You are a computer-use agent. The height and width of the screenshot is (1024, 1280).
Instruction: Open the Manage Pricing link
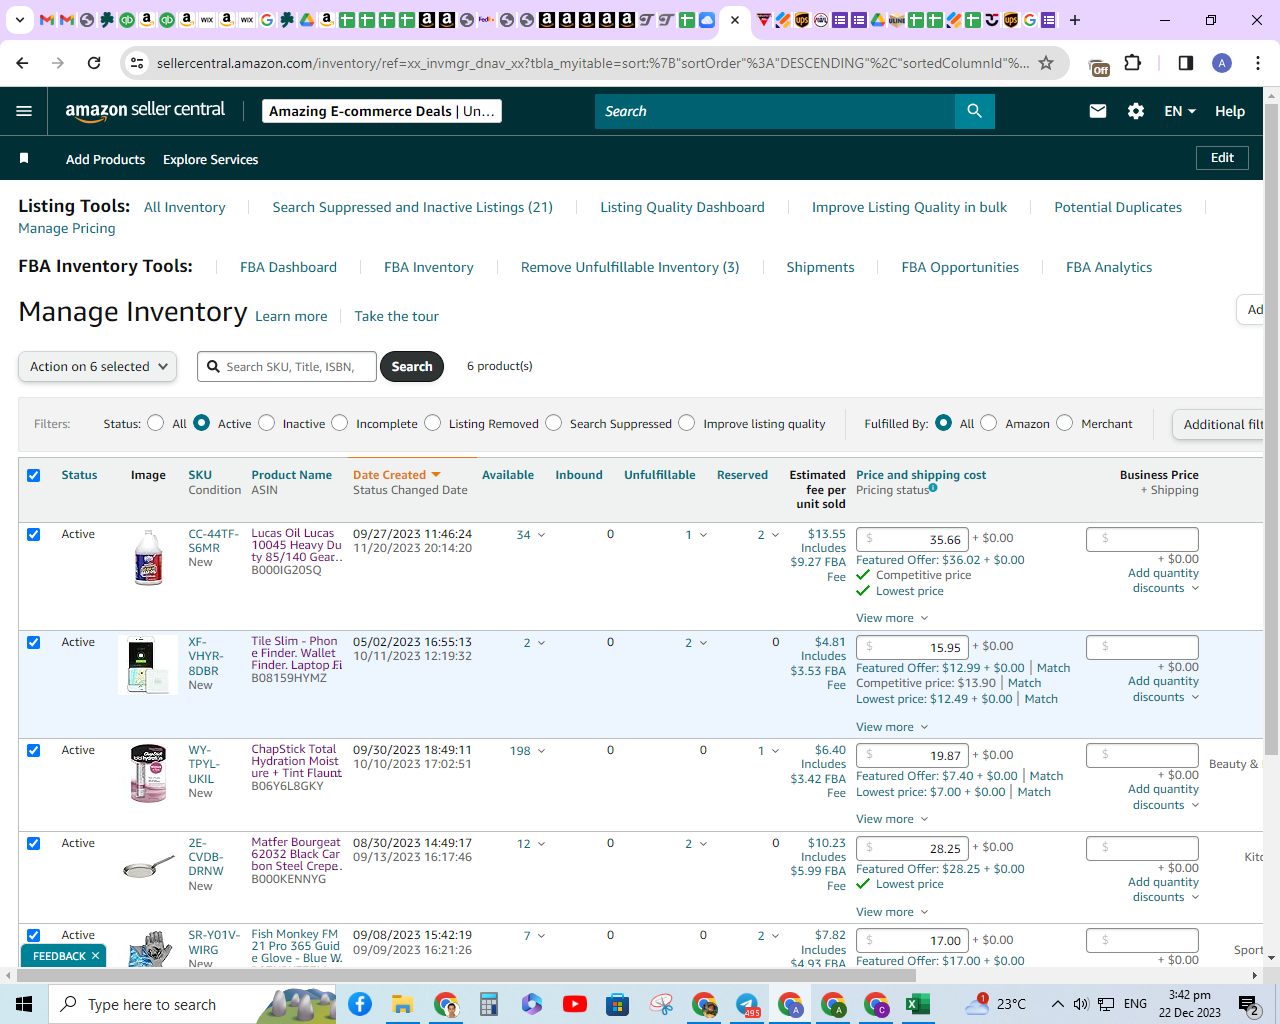[67, 228]
